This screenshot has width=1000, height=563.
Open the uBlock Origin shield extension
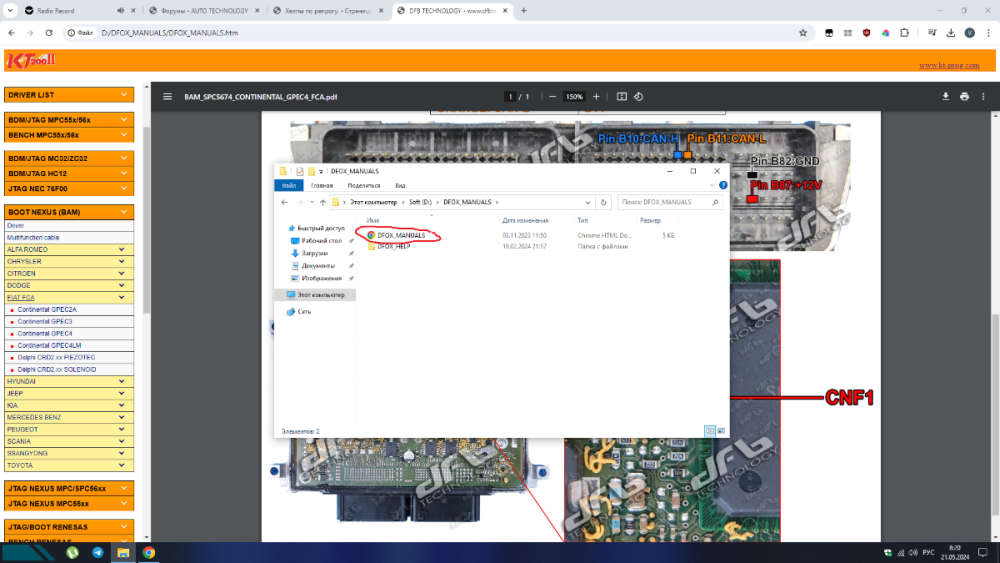coord(866,33)
